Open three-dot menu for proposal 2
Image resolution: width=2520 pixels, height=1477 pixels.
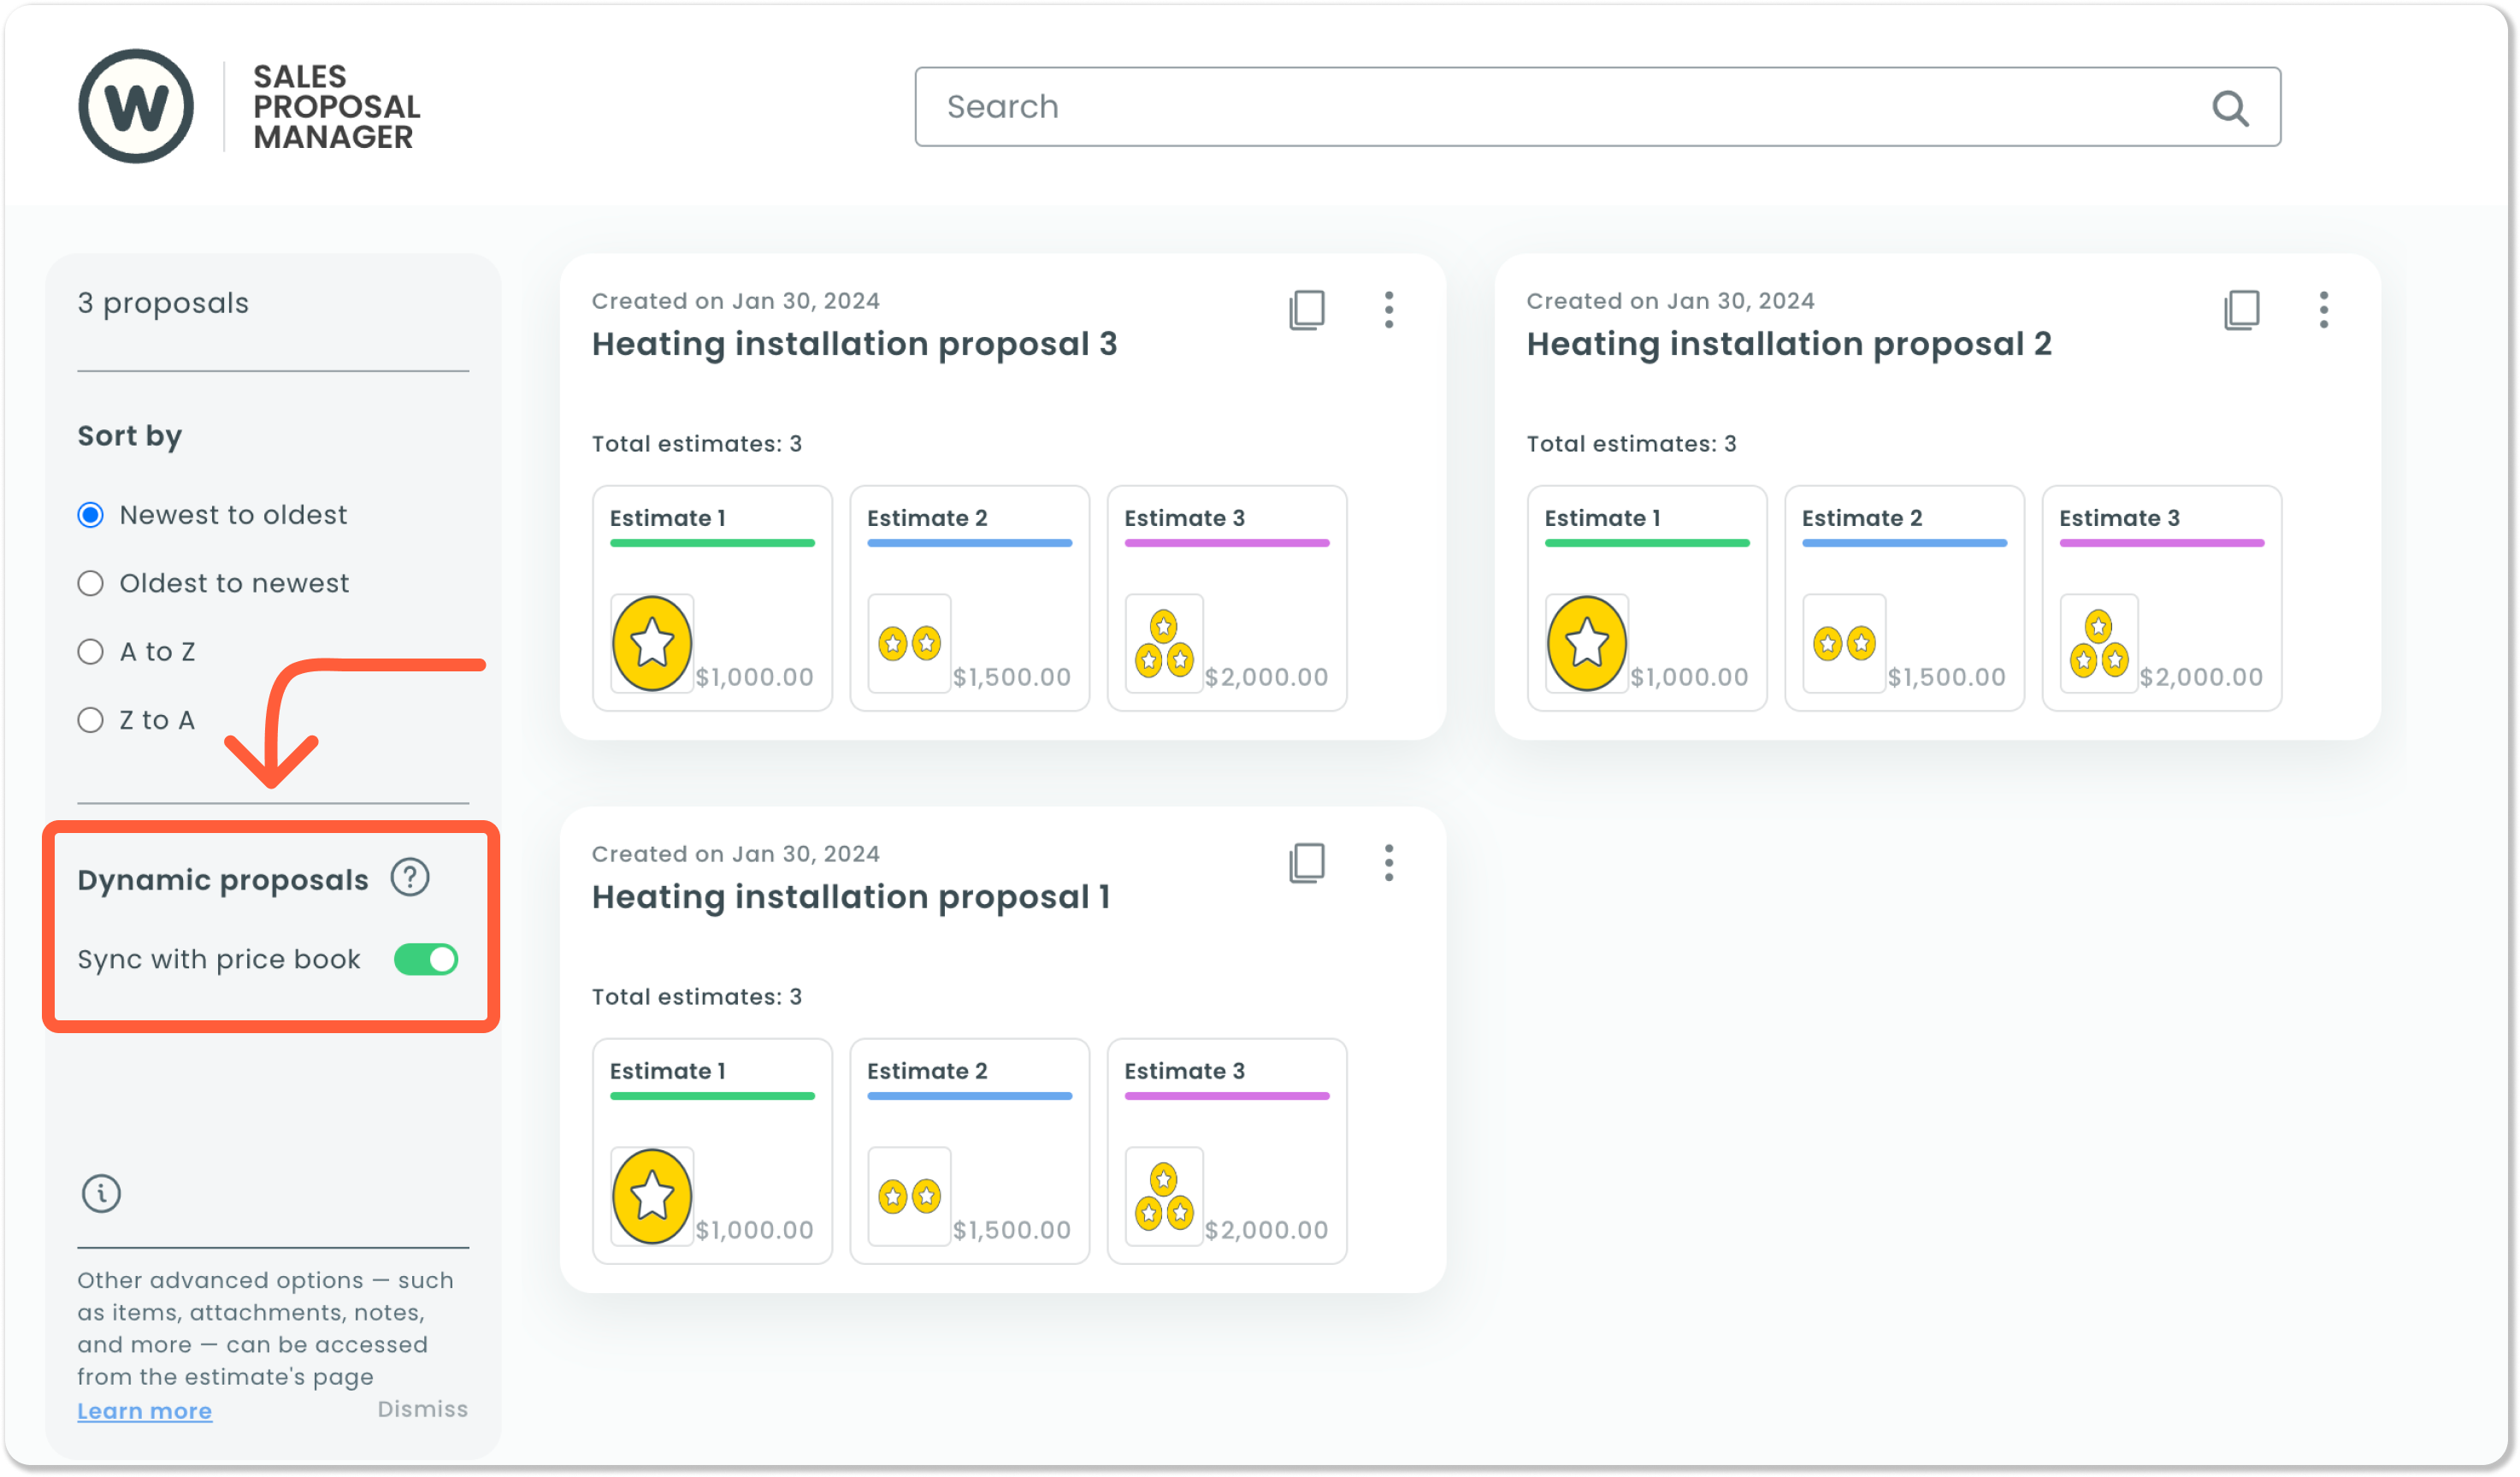pos(2323,310)
